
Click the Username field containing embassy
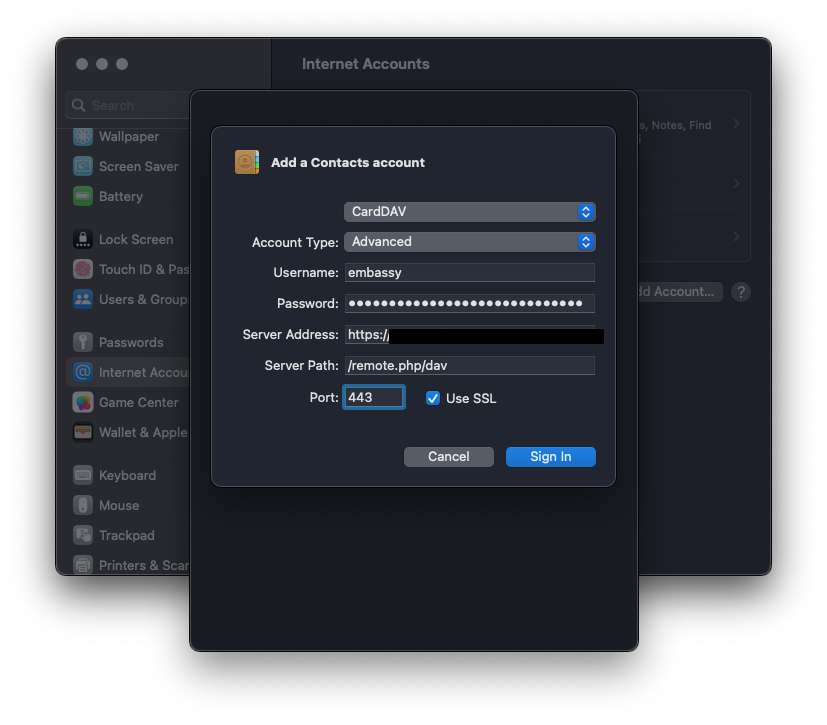[x=469, y=272]
